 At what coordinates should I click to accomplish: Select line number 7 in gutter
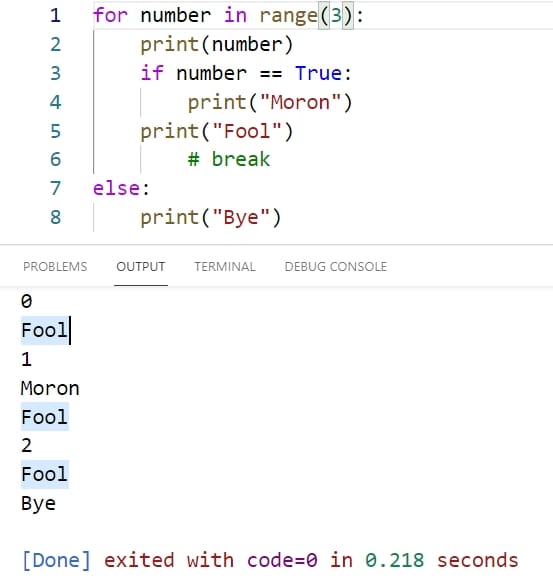tap(55, 188)
